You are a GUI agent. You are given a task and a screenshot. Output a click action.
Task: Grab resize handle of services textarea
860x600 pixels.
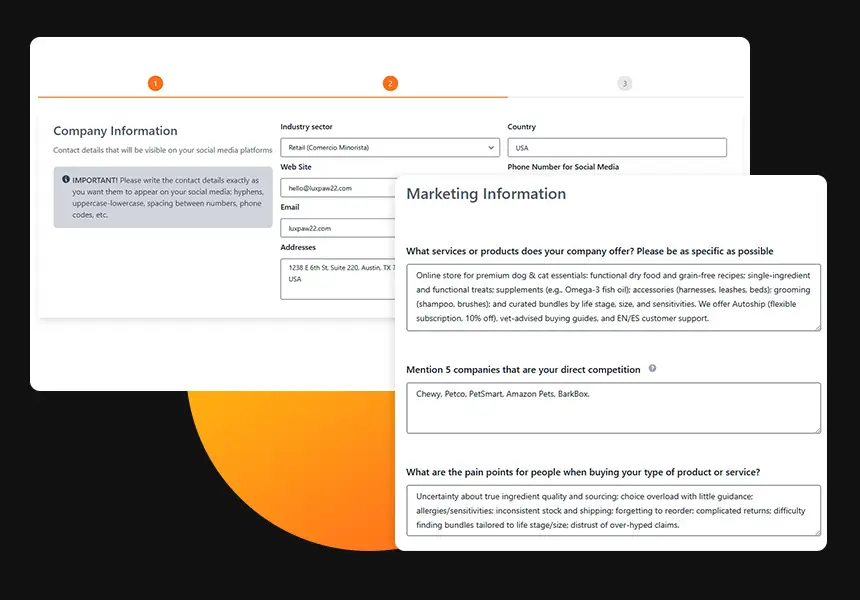(816, 326)
